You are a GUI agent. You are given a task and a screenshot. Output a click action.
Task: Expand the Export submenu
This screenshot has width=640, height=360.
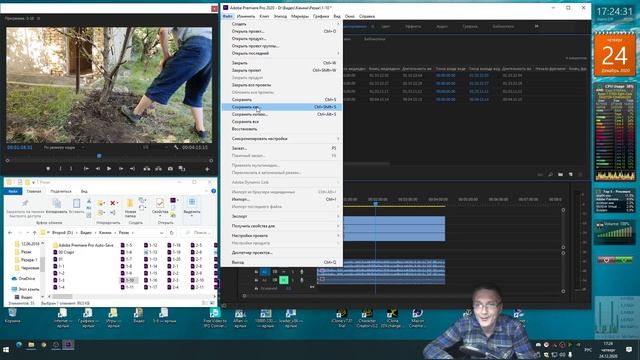282,216
